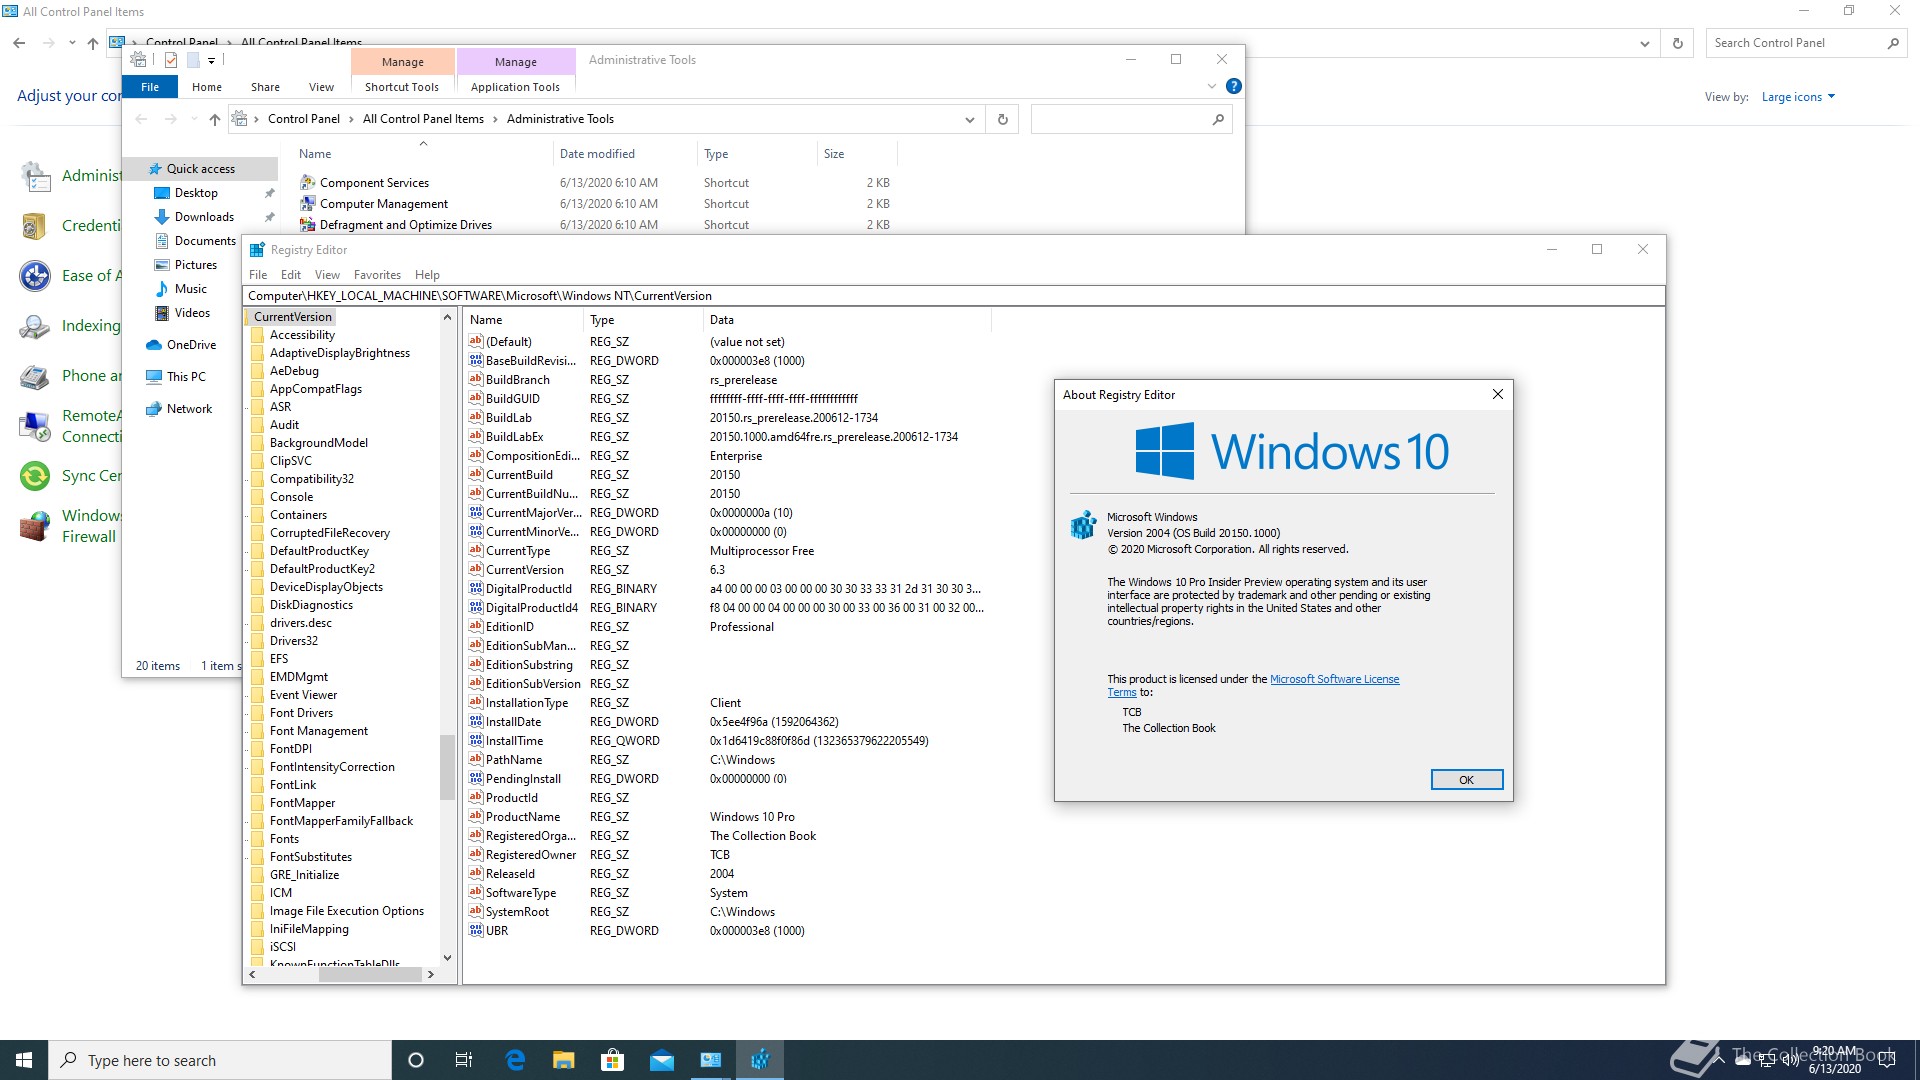Click OK in About Registry Editor
The image size is (1920, 1080).
pyautogui.click(x=1466, y=780)
